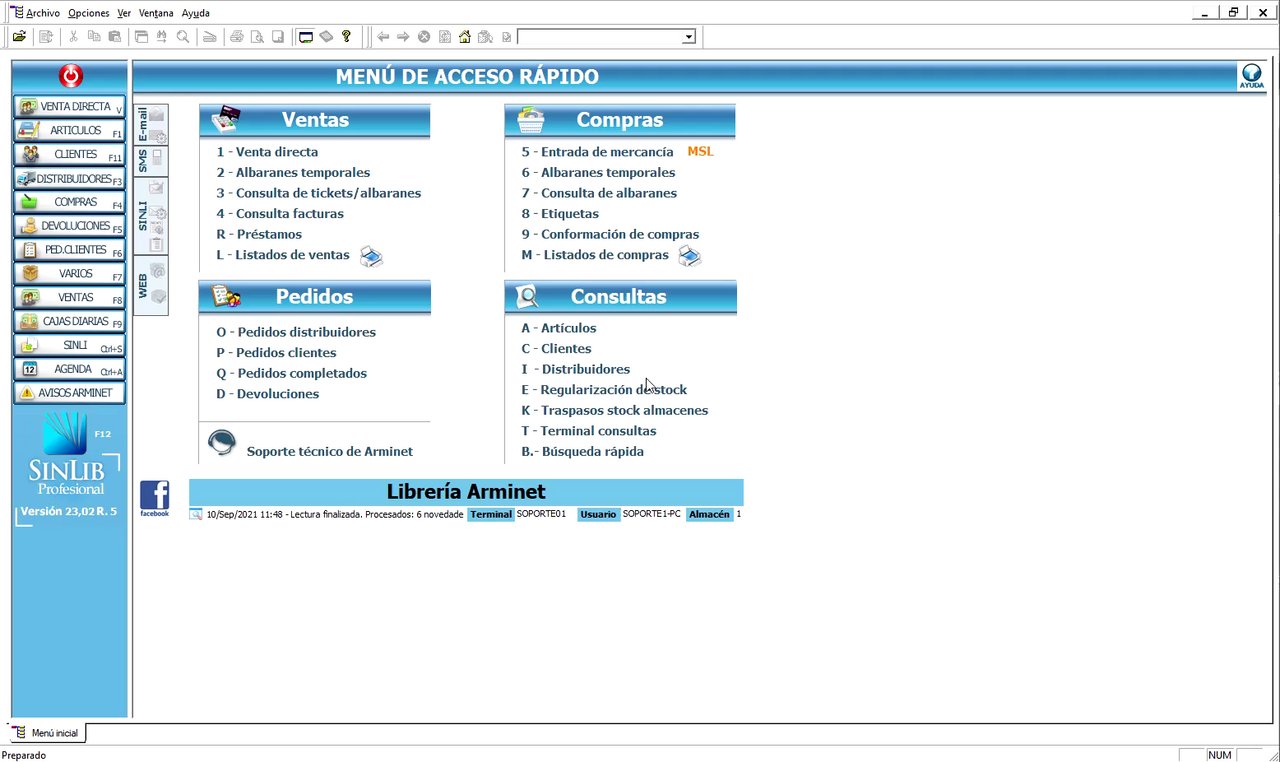
Task: Click the forward arrow toolbar icon
Action: tap(403, 37)
